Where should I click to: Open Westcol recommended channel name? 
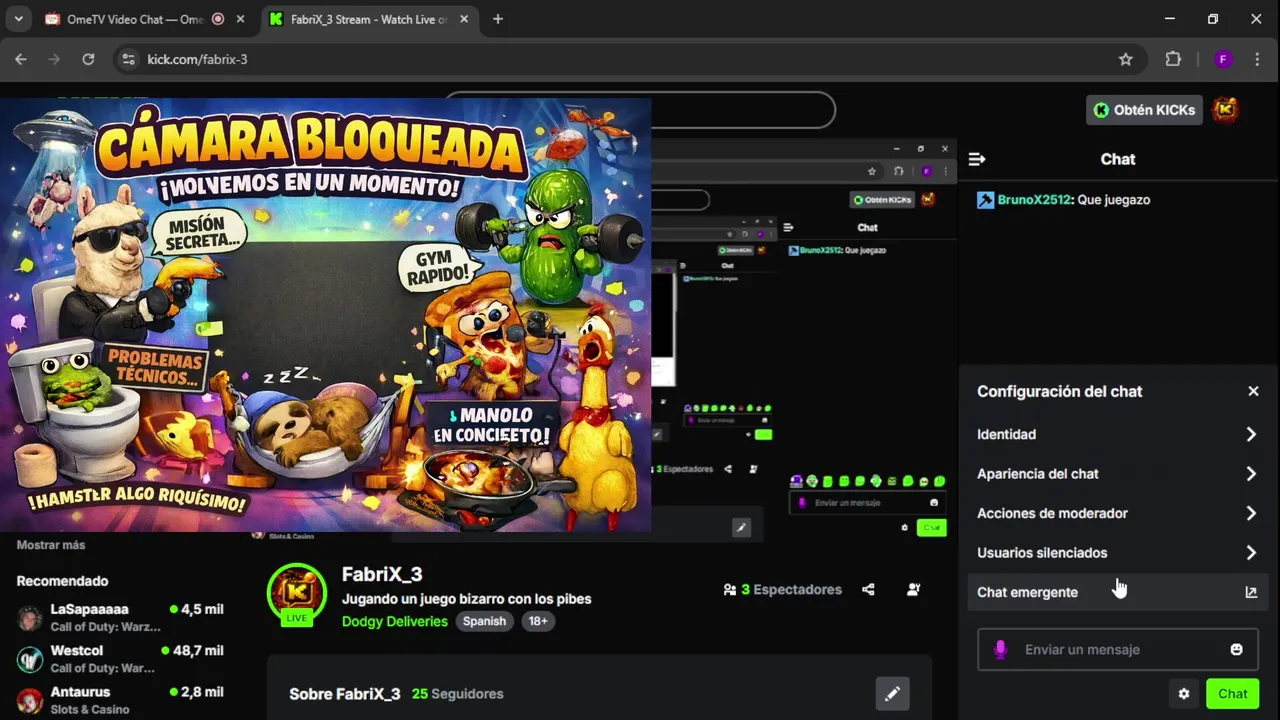77,650
